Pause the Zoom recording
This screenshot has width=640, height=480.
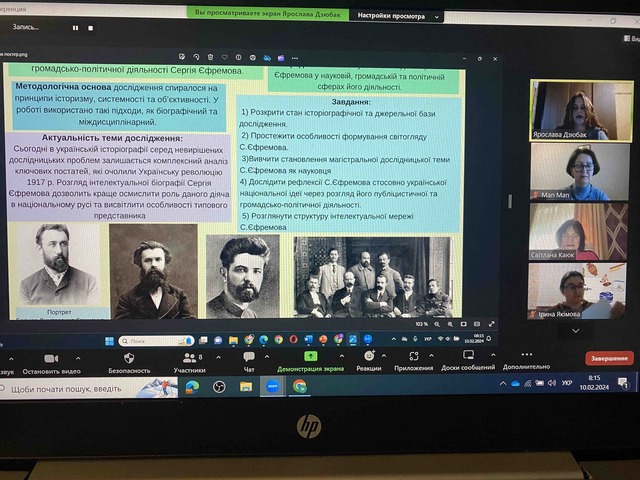(76, 28)
